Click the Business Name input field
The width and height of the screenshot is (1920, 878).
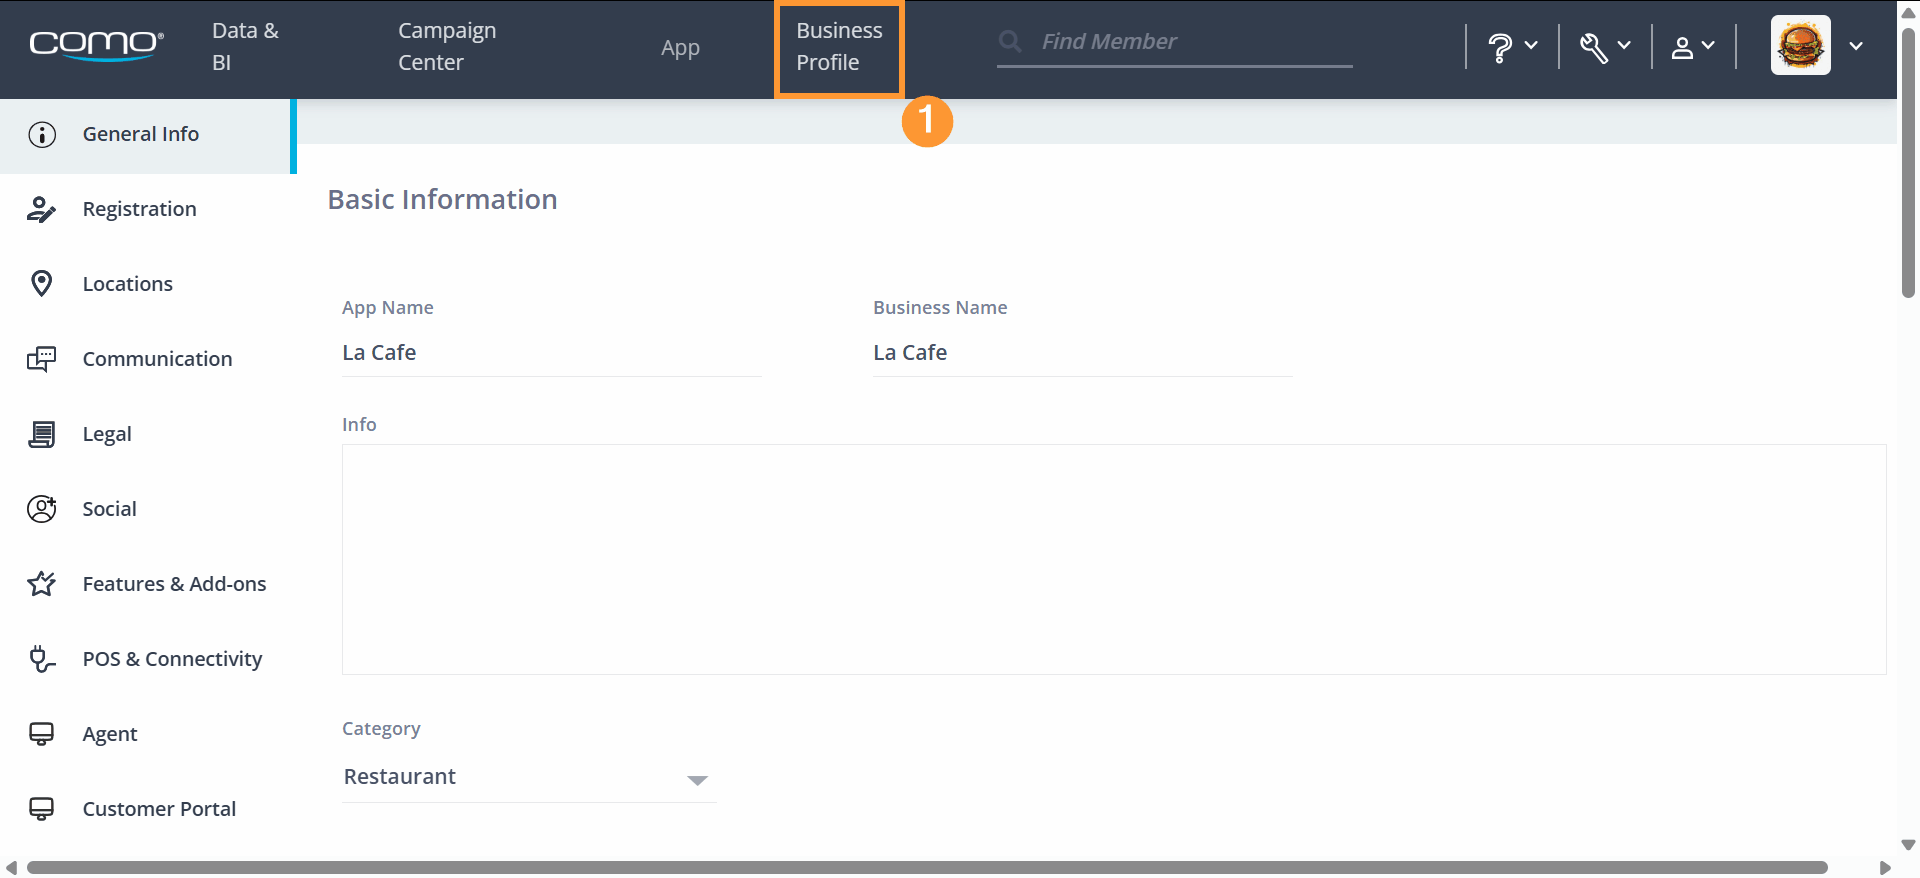pyautogui.click(x=1083, y=353)
